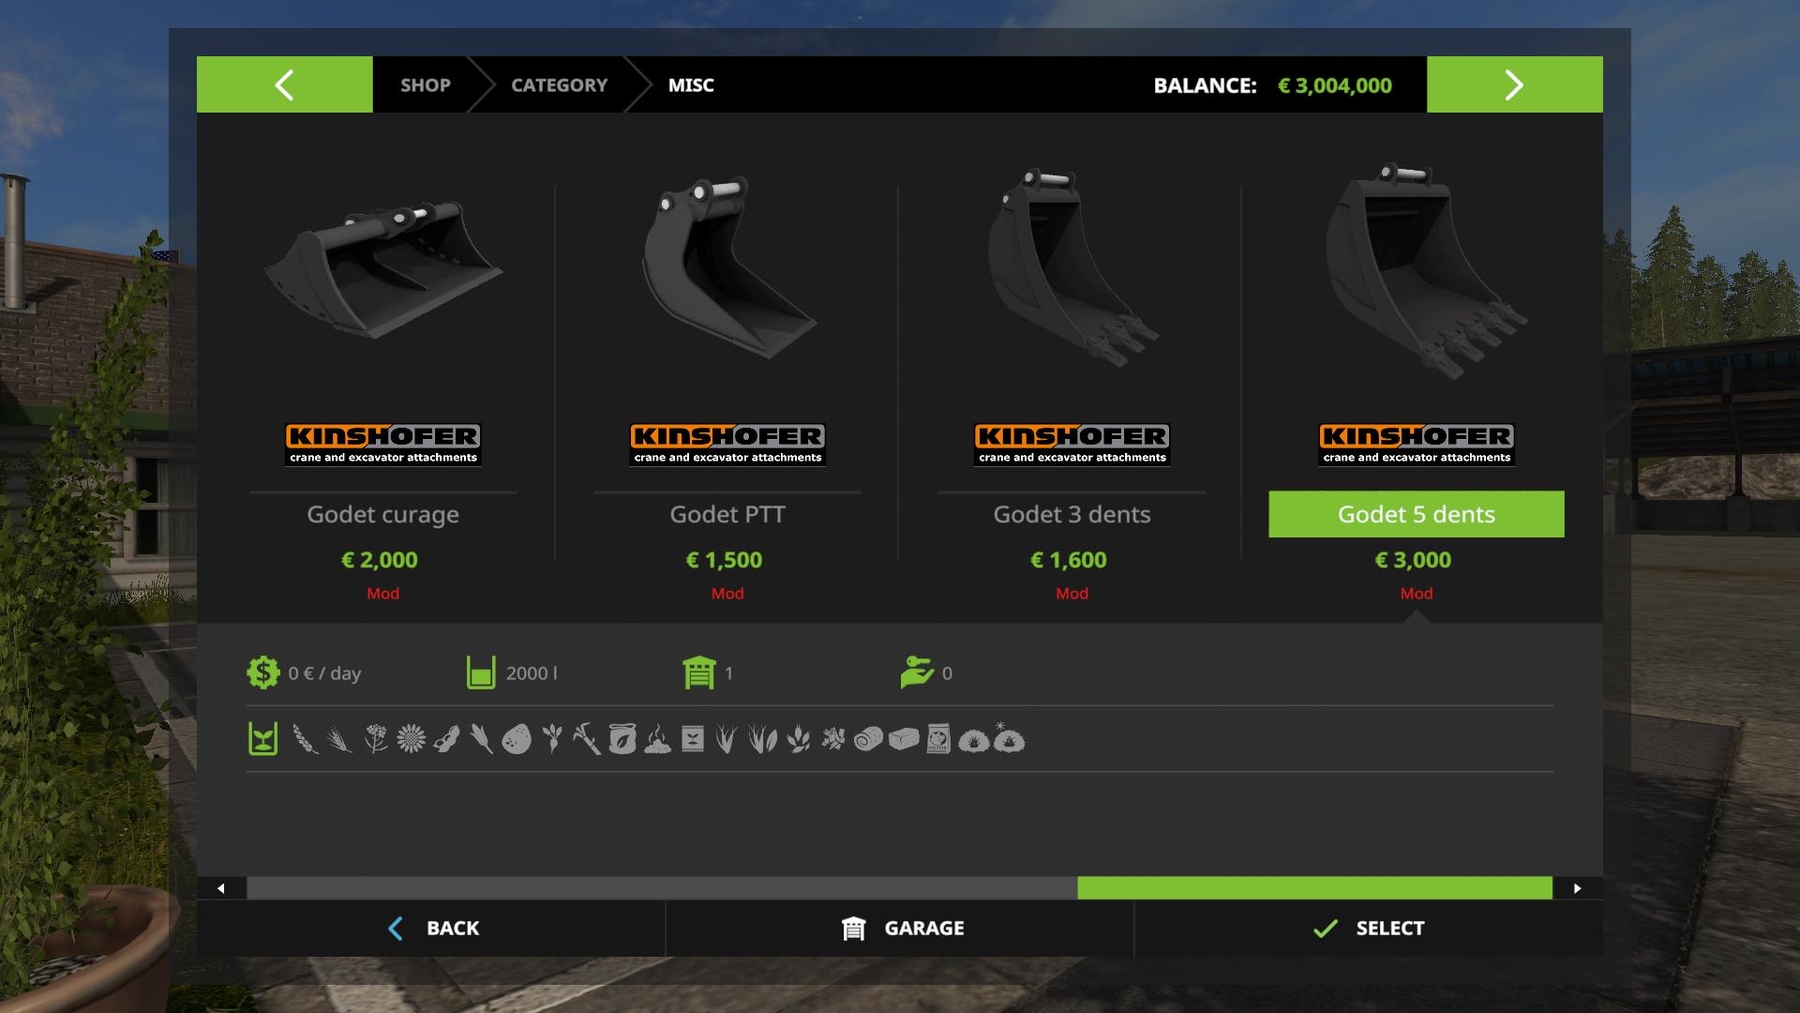The height and width of the screenshot is (1013, 1800).
Task: Click the green horizontal scrollbar thumb
Action: [1314, 888]
